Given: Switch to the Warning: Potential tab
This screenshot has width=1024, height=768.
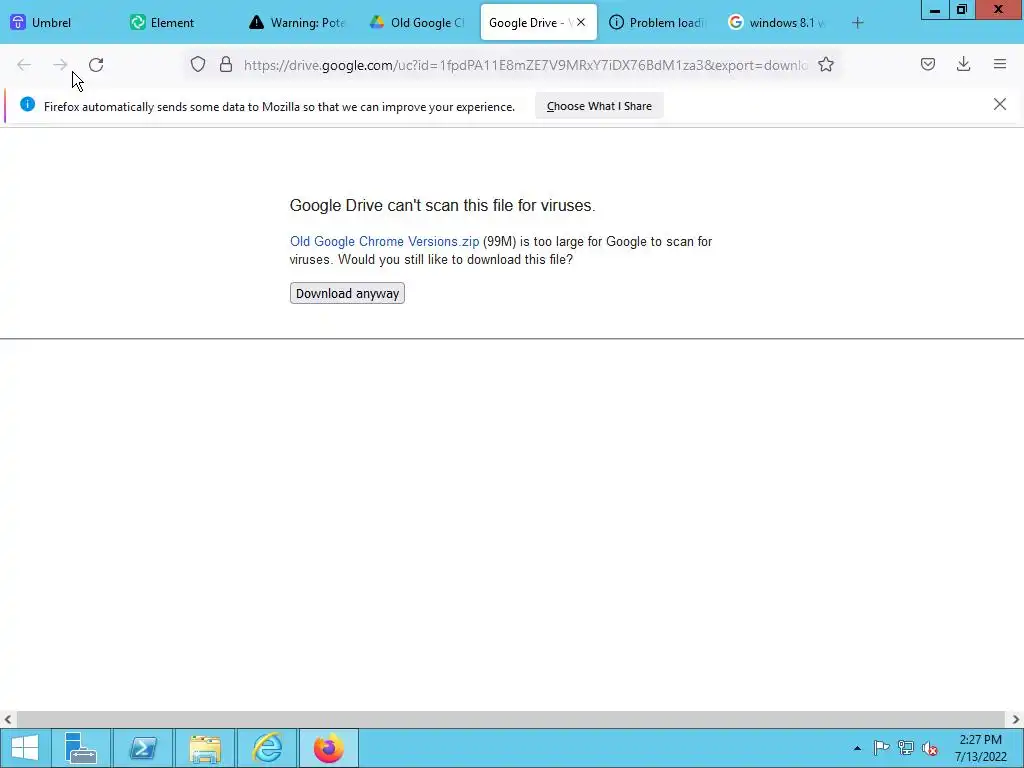Looking at the screenshot, I should click(299, 23).
